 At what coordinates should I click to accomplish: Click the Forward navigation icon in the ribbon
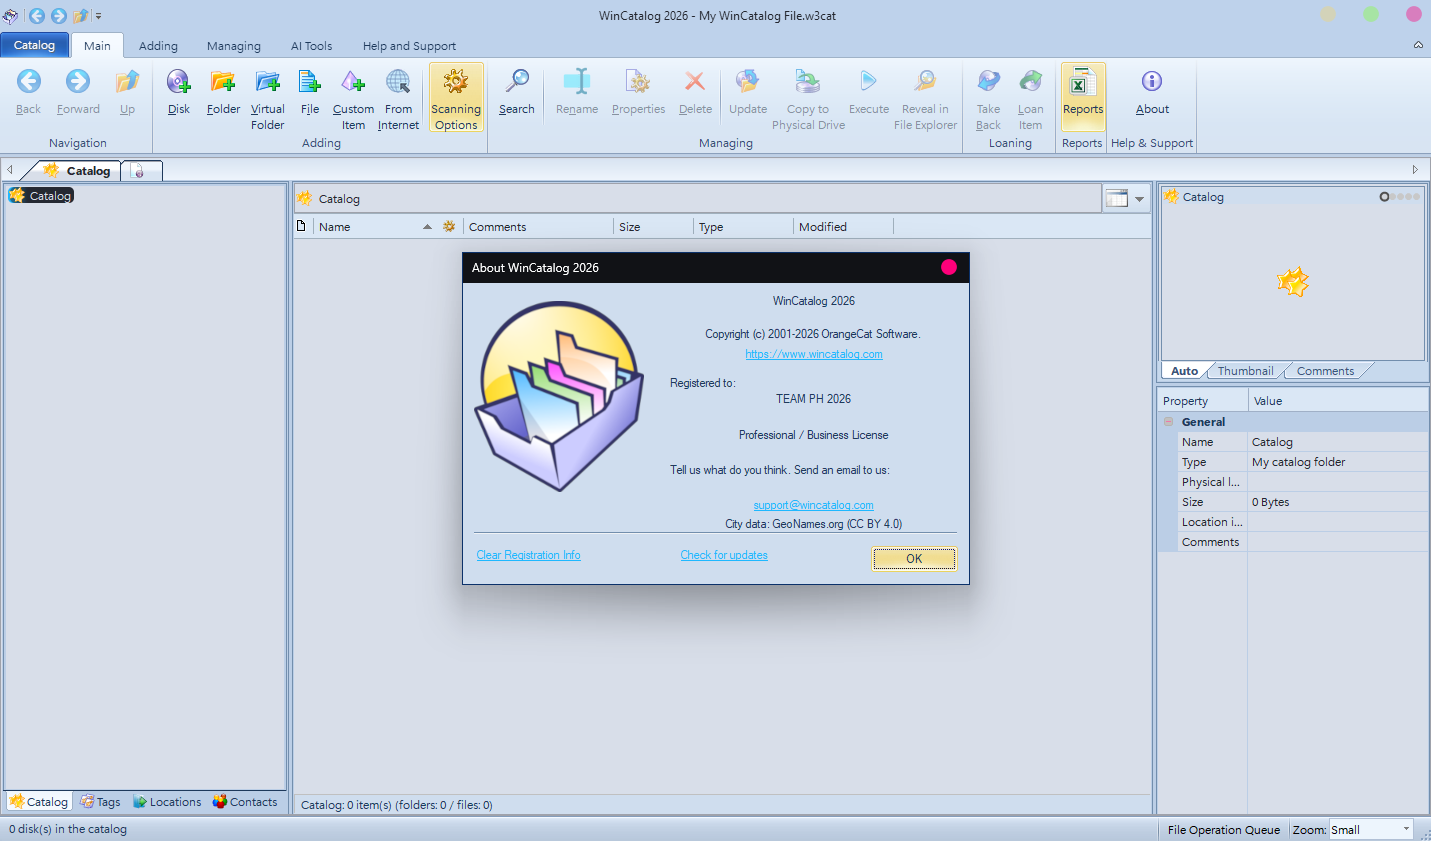point(78,92)
